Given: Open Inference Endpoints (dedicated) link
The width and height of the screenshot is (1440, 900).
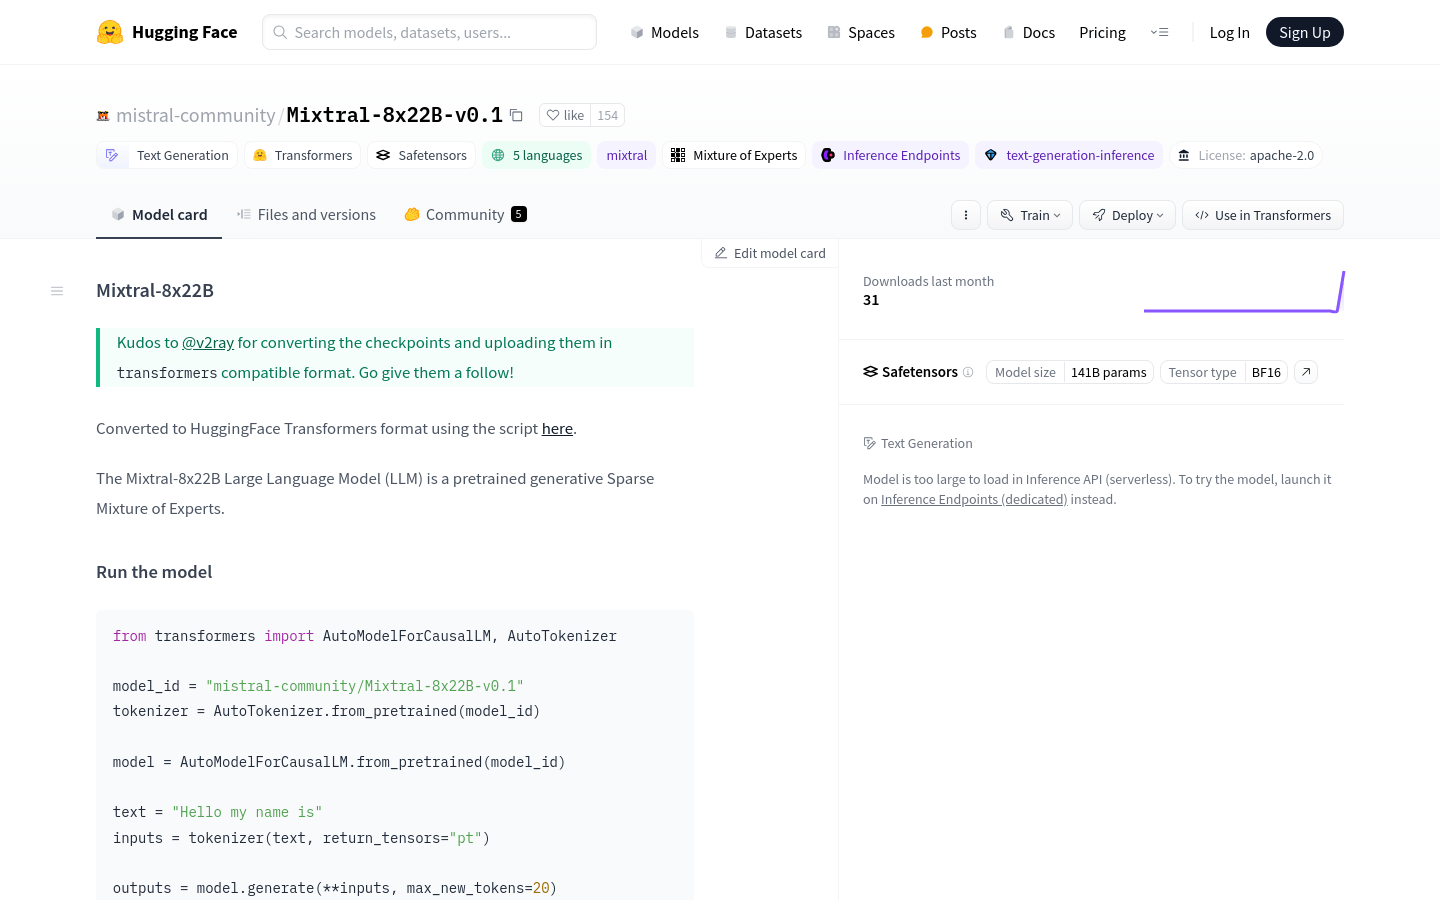Looking at the screenshot, I should click(x=974, y=500).
